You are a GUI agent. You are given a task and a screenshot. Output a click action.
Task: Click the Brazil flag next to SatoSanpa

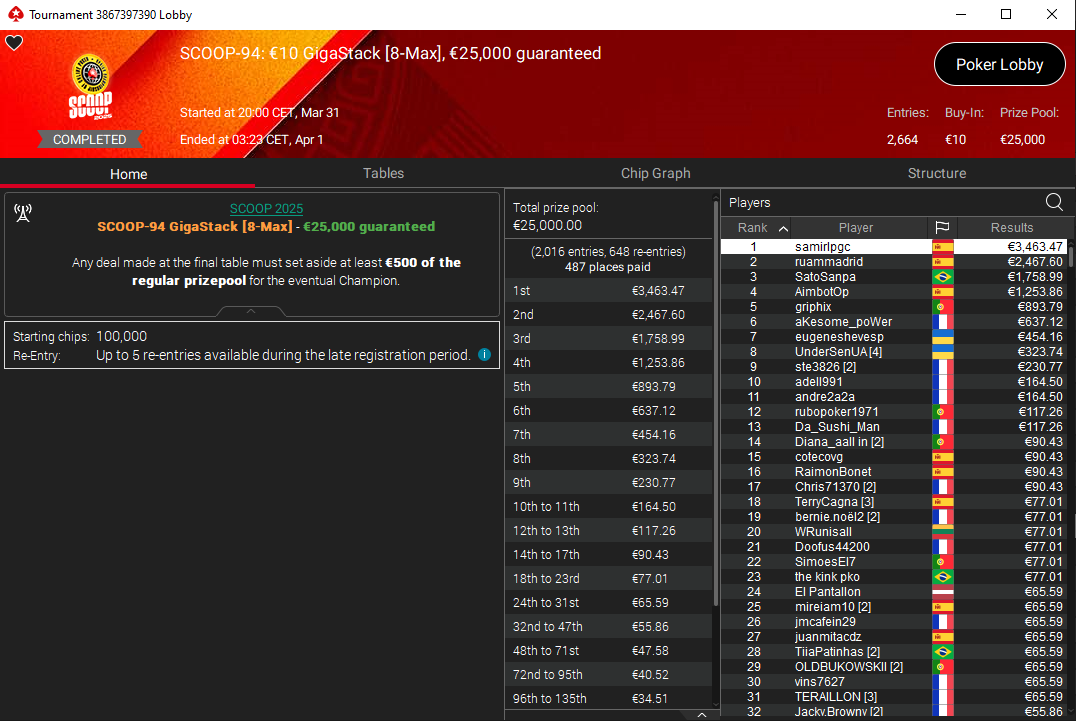tap(943, 276)
